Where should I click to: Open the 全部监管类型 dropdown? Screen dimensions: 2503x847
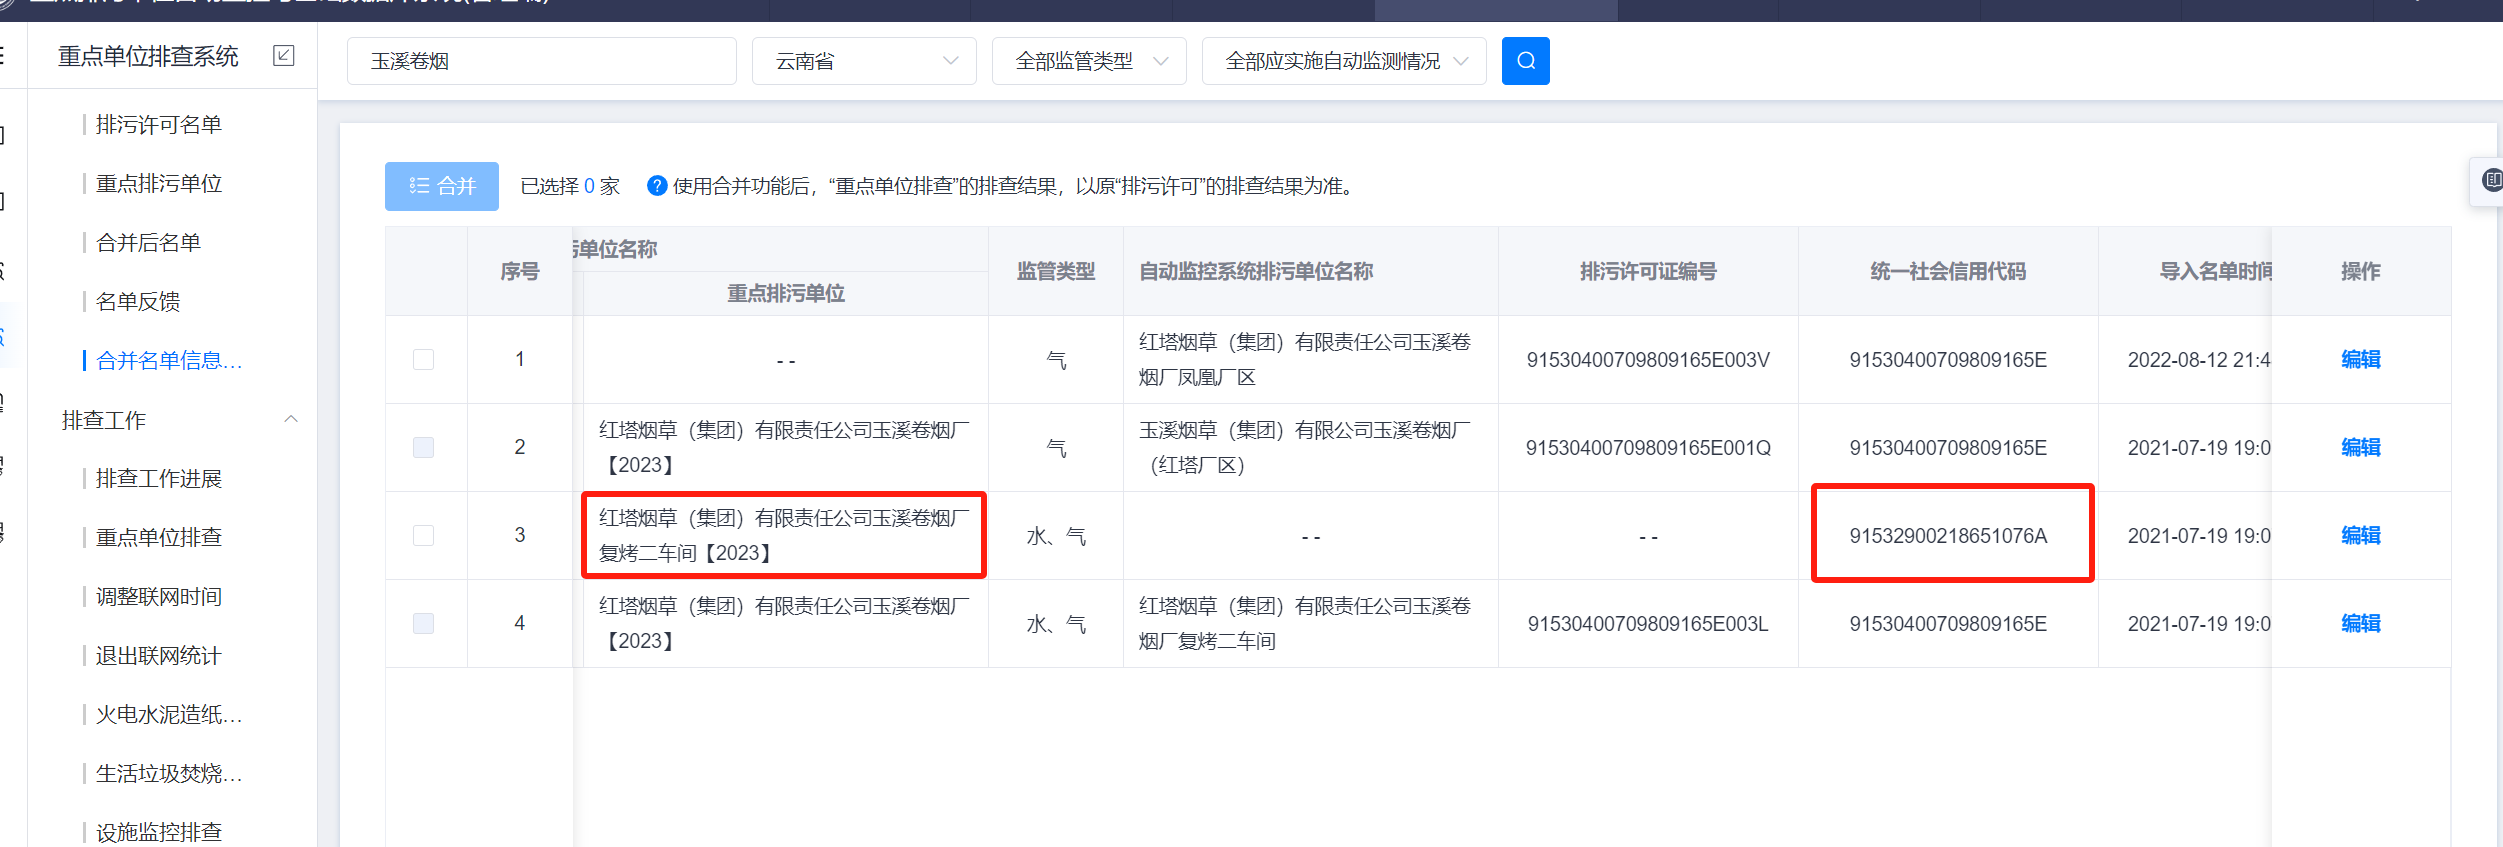pyautogui.click(x=1089, y=61)
